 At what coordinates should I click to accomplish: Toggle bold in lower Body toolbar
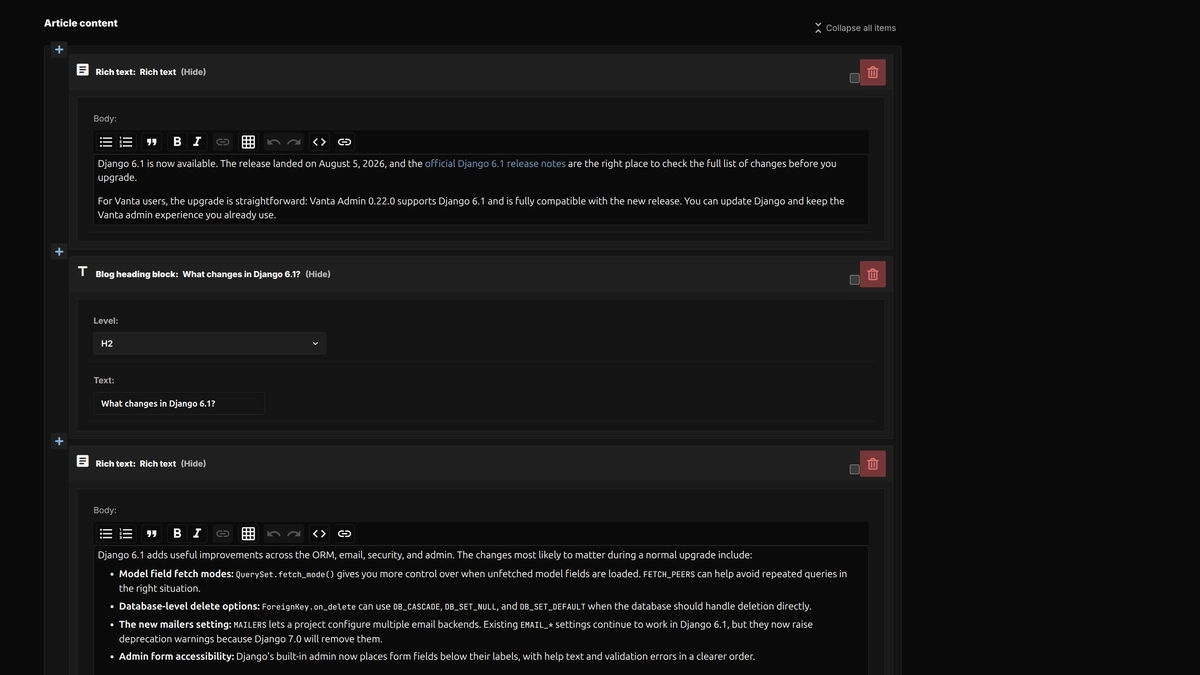177,534
